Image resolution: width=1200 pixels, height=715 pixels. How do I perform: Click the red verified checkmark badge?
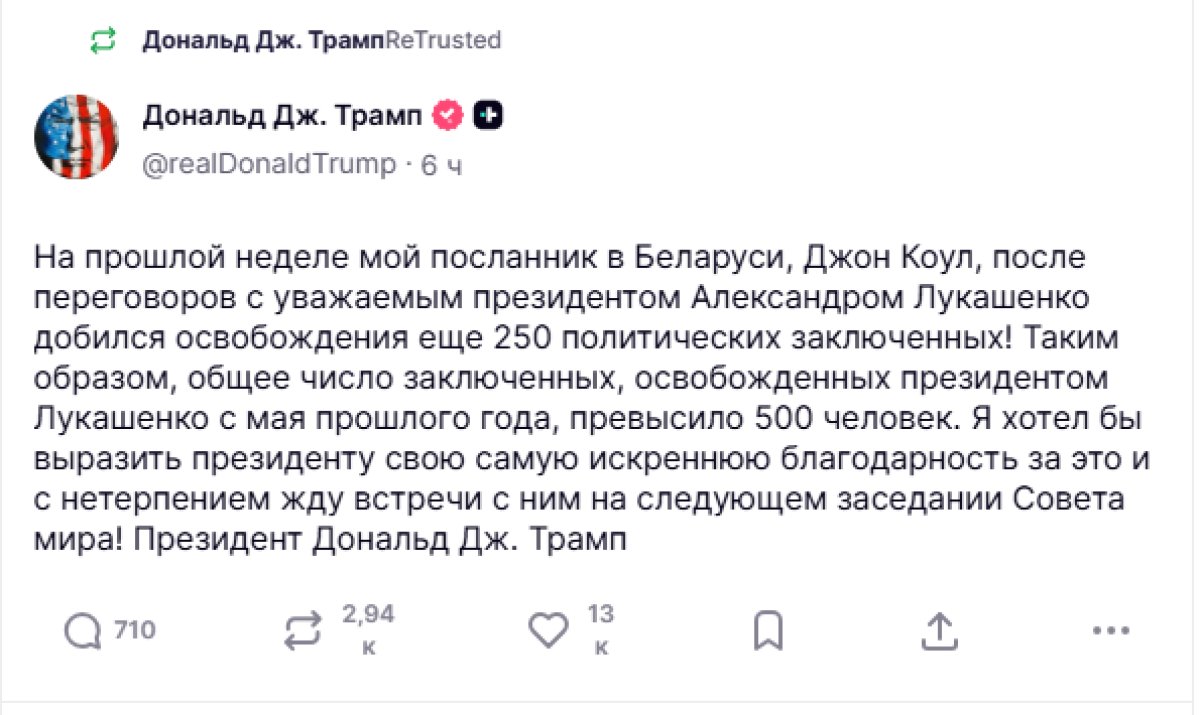click(447, 116)
